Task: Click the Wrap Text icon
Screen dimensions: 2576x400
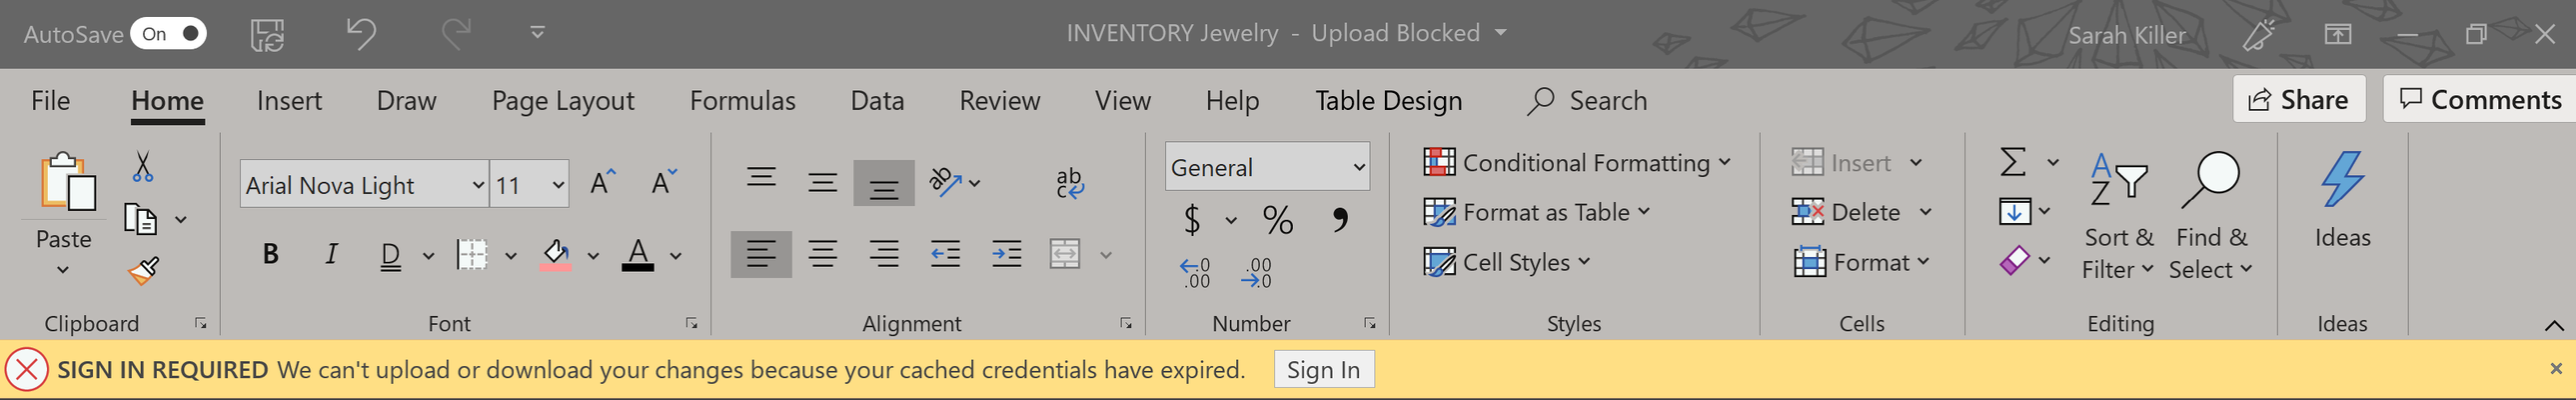Action: 1069,183
